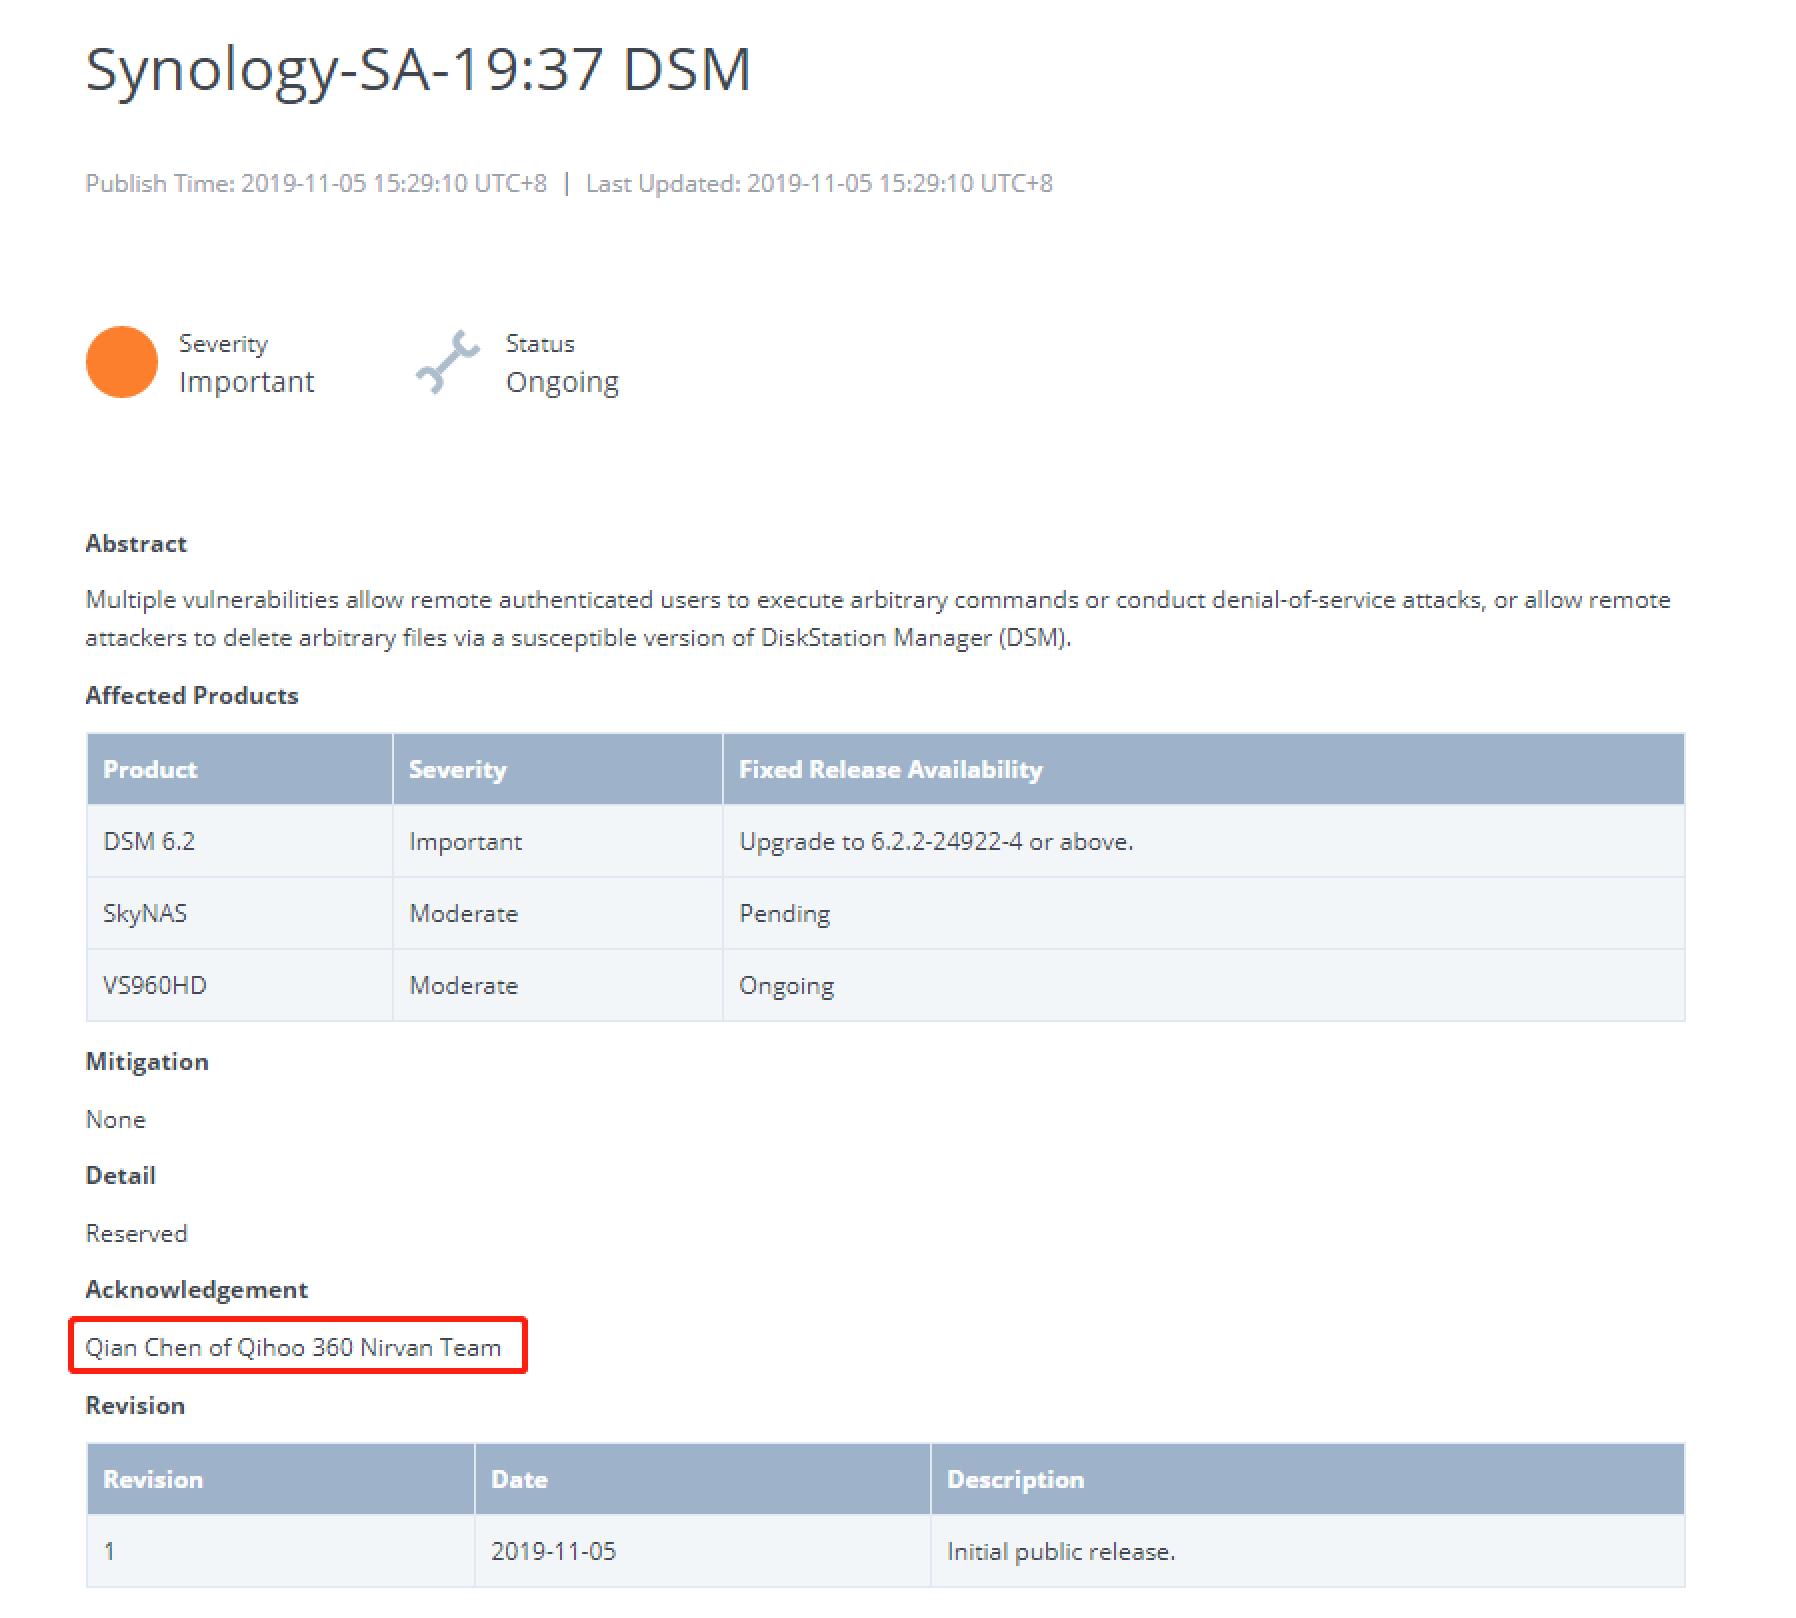
Task: Click the Synology-SA-19:37 DSM page title
Action: click(418, 69)
